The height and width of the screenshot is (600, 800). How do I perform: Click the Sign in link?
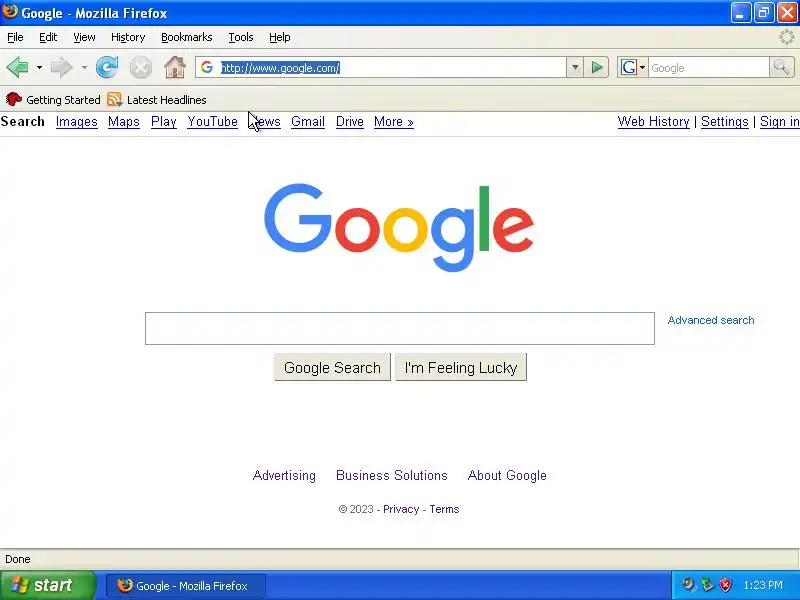(780, 122)
